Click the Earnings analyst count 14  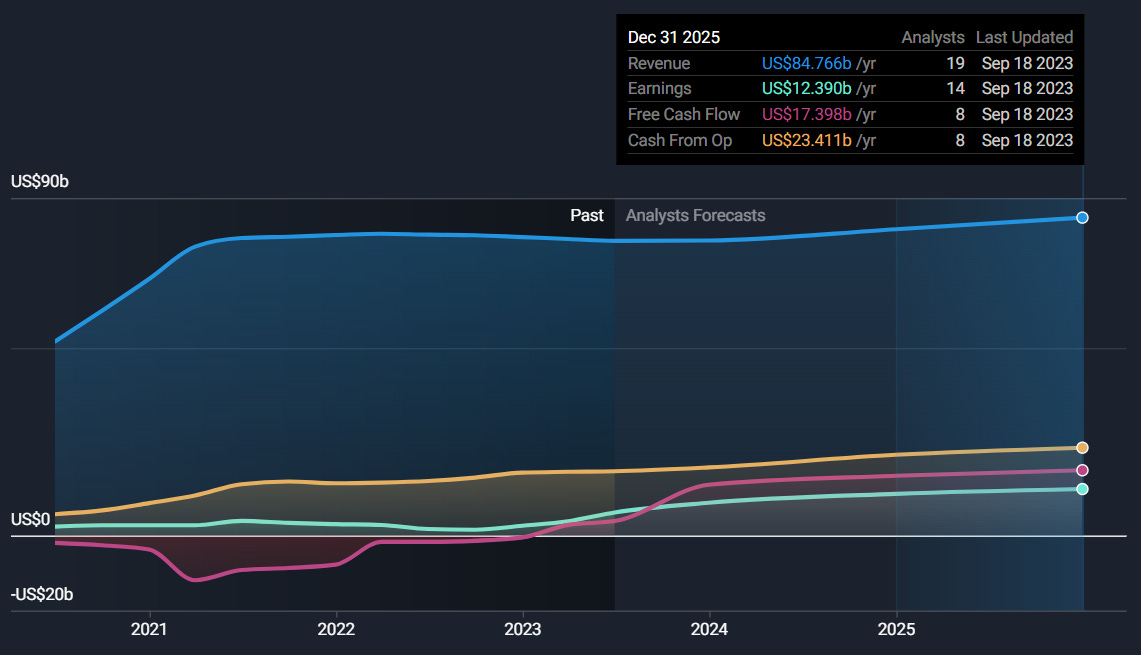[955, 88]
